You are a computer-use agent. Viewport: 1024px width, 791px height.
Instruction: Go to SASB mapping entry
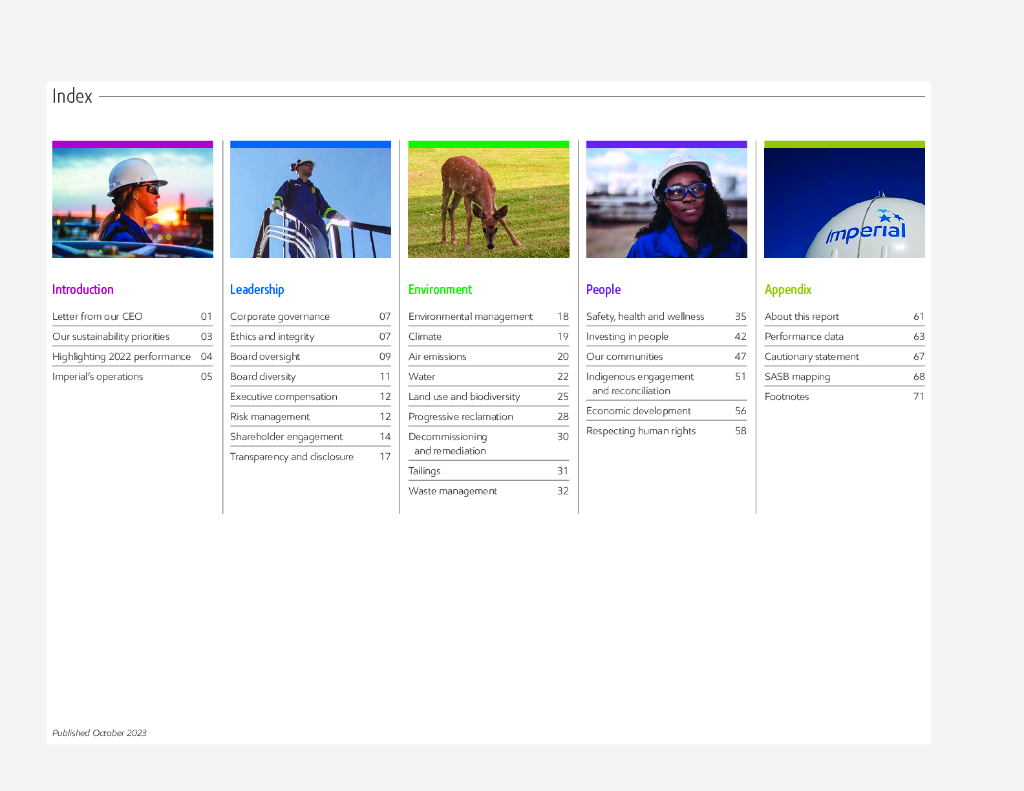797,377
